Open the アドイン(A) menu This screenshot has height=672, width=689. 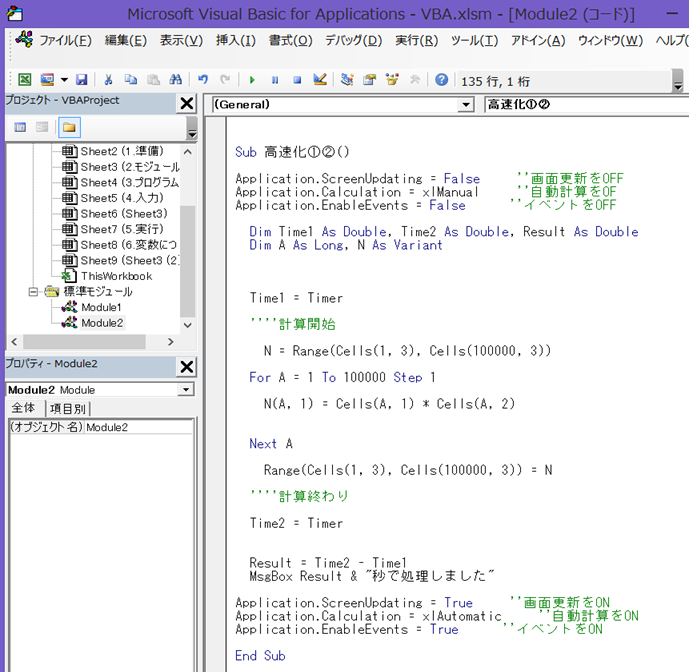[x=538, y=40]
